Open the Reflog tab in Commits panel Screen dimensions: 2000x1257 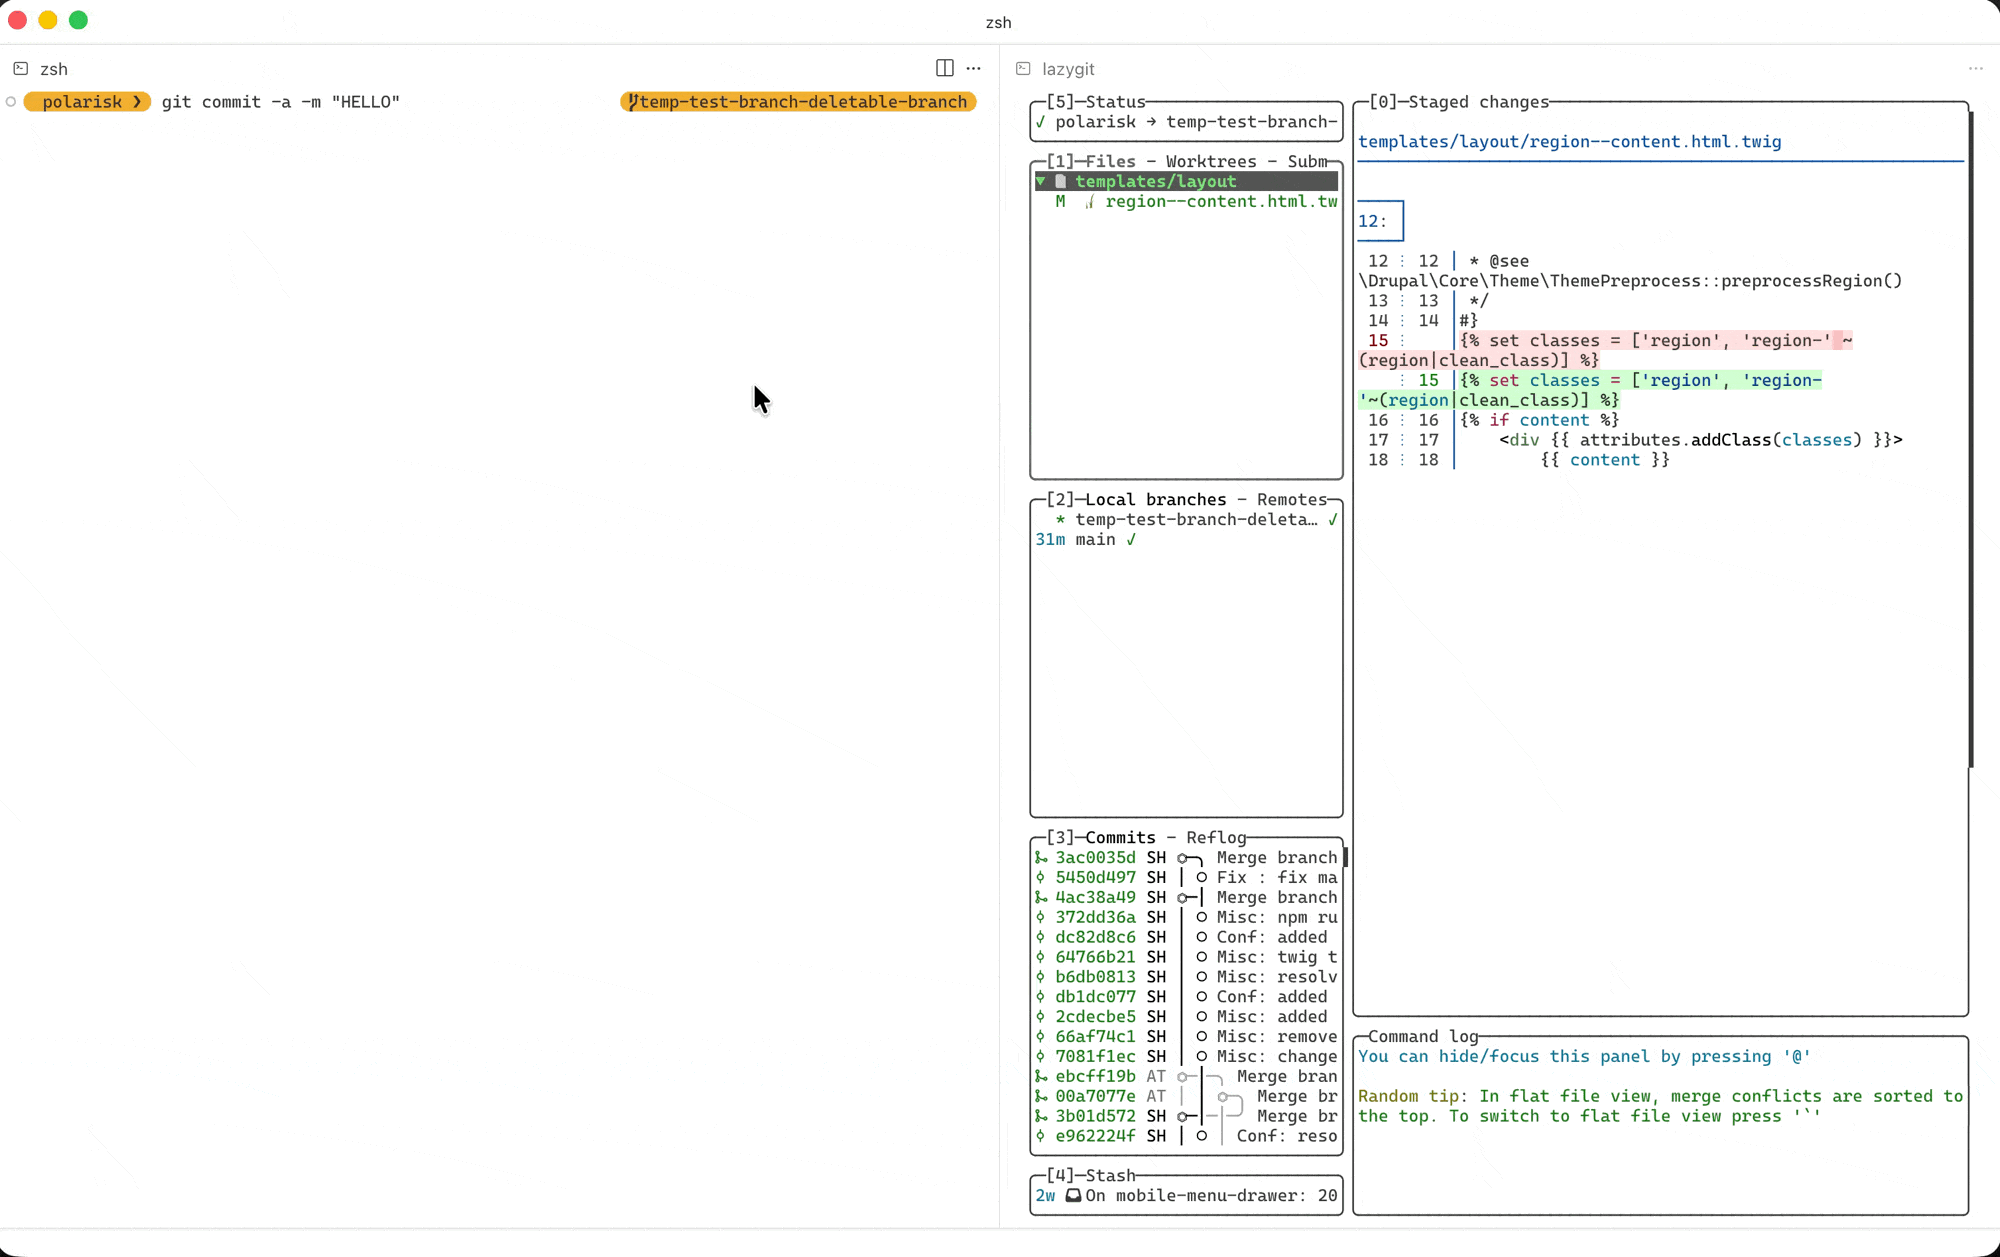[x=1216, y=837]
